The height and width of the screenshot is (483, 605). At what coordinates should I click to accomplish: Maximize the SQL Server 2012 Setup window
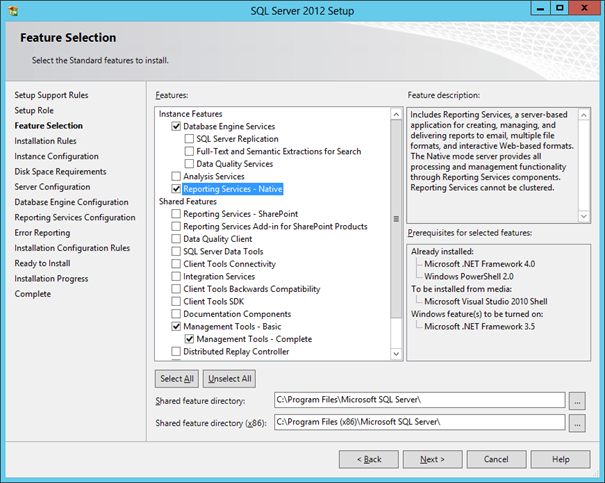point(559,8)
